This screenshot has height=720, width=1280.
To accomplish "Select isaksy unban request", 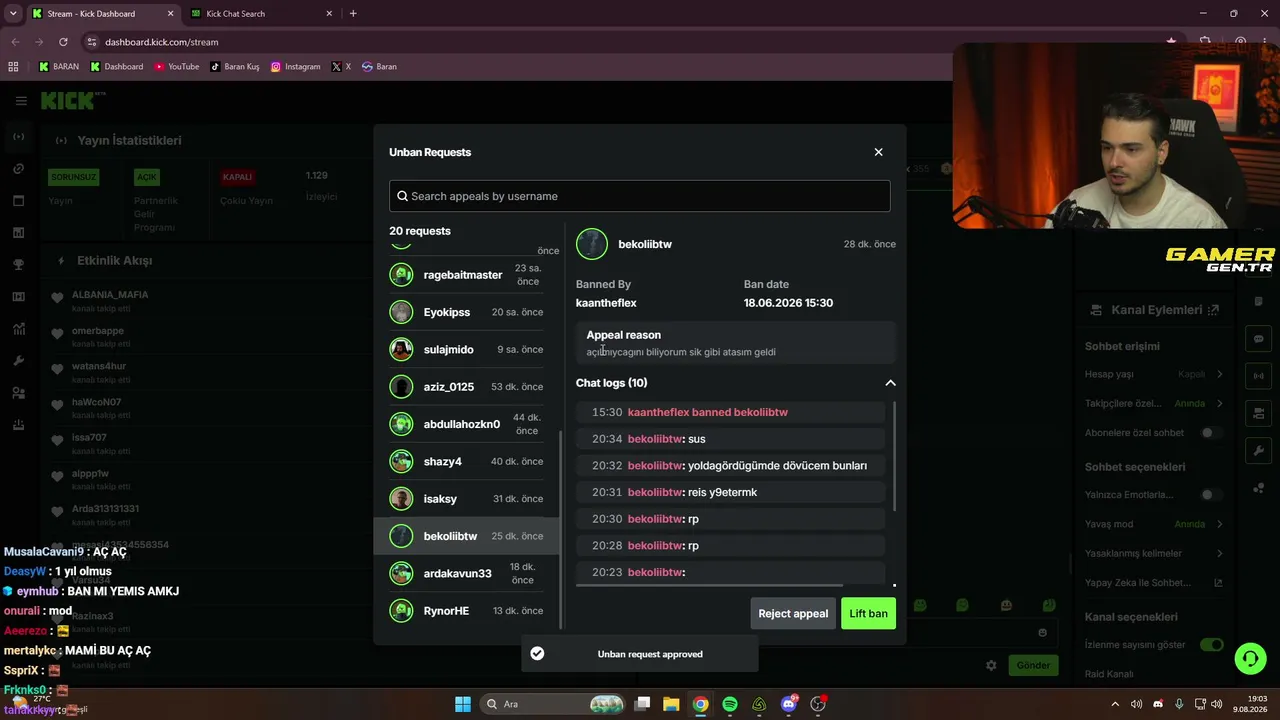I will [468, 499].
